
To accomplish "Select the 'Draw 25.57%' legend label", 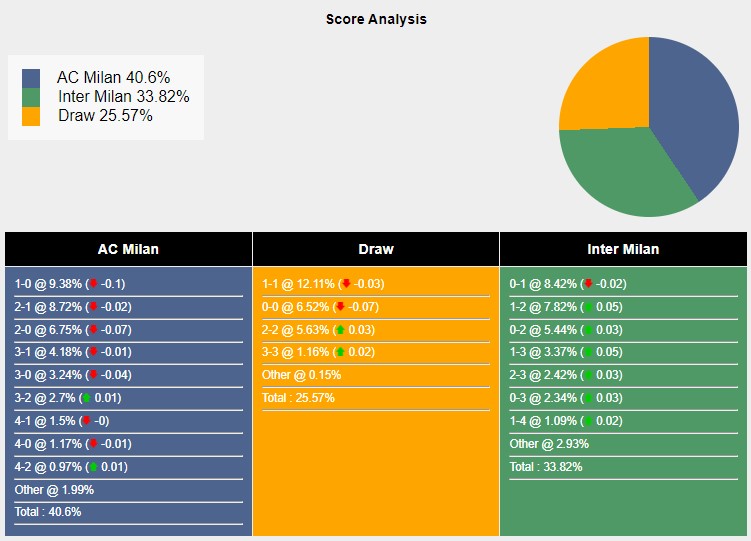I will [105, 116].
